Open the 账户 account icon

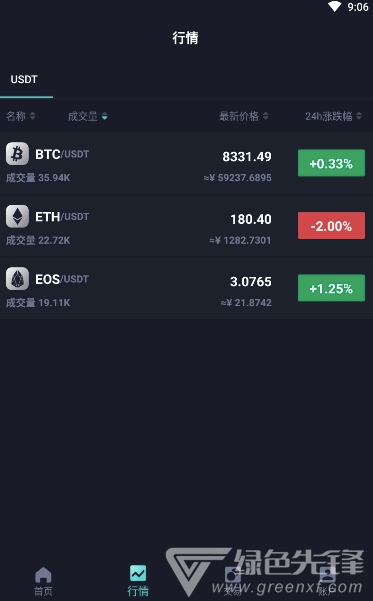(327, 575)
